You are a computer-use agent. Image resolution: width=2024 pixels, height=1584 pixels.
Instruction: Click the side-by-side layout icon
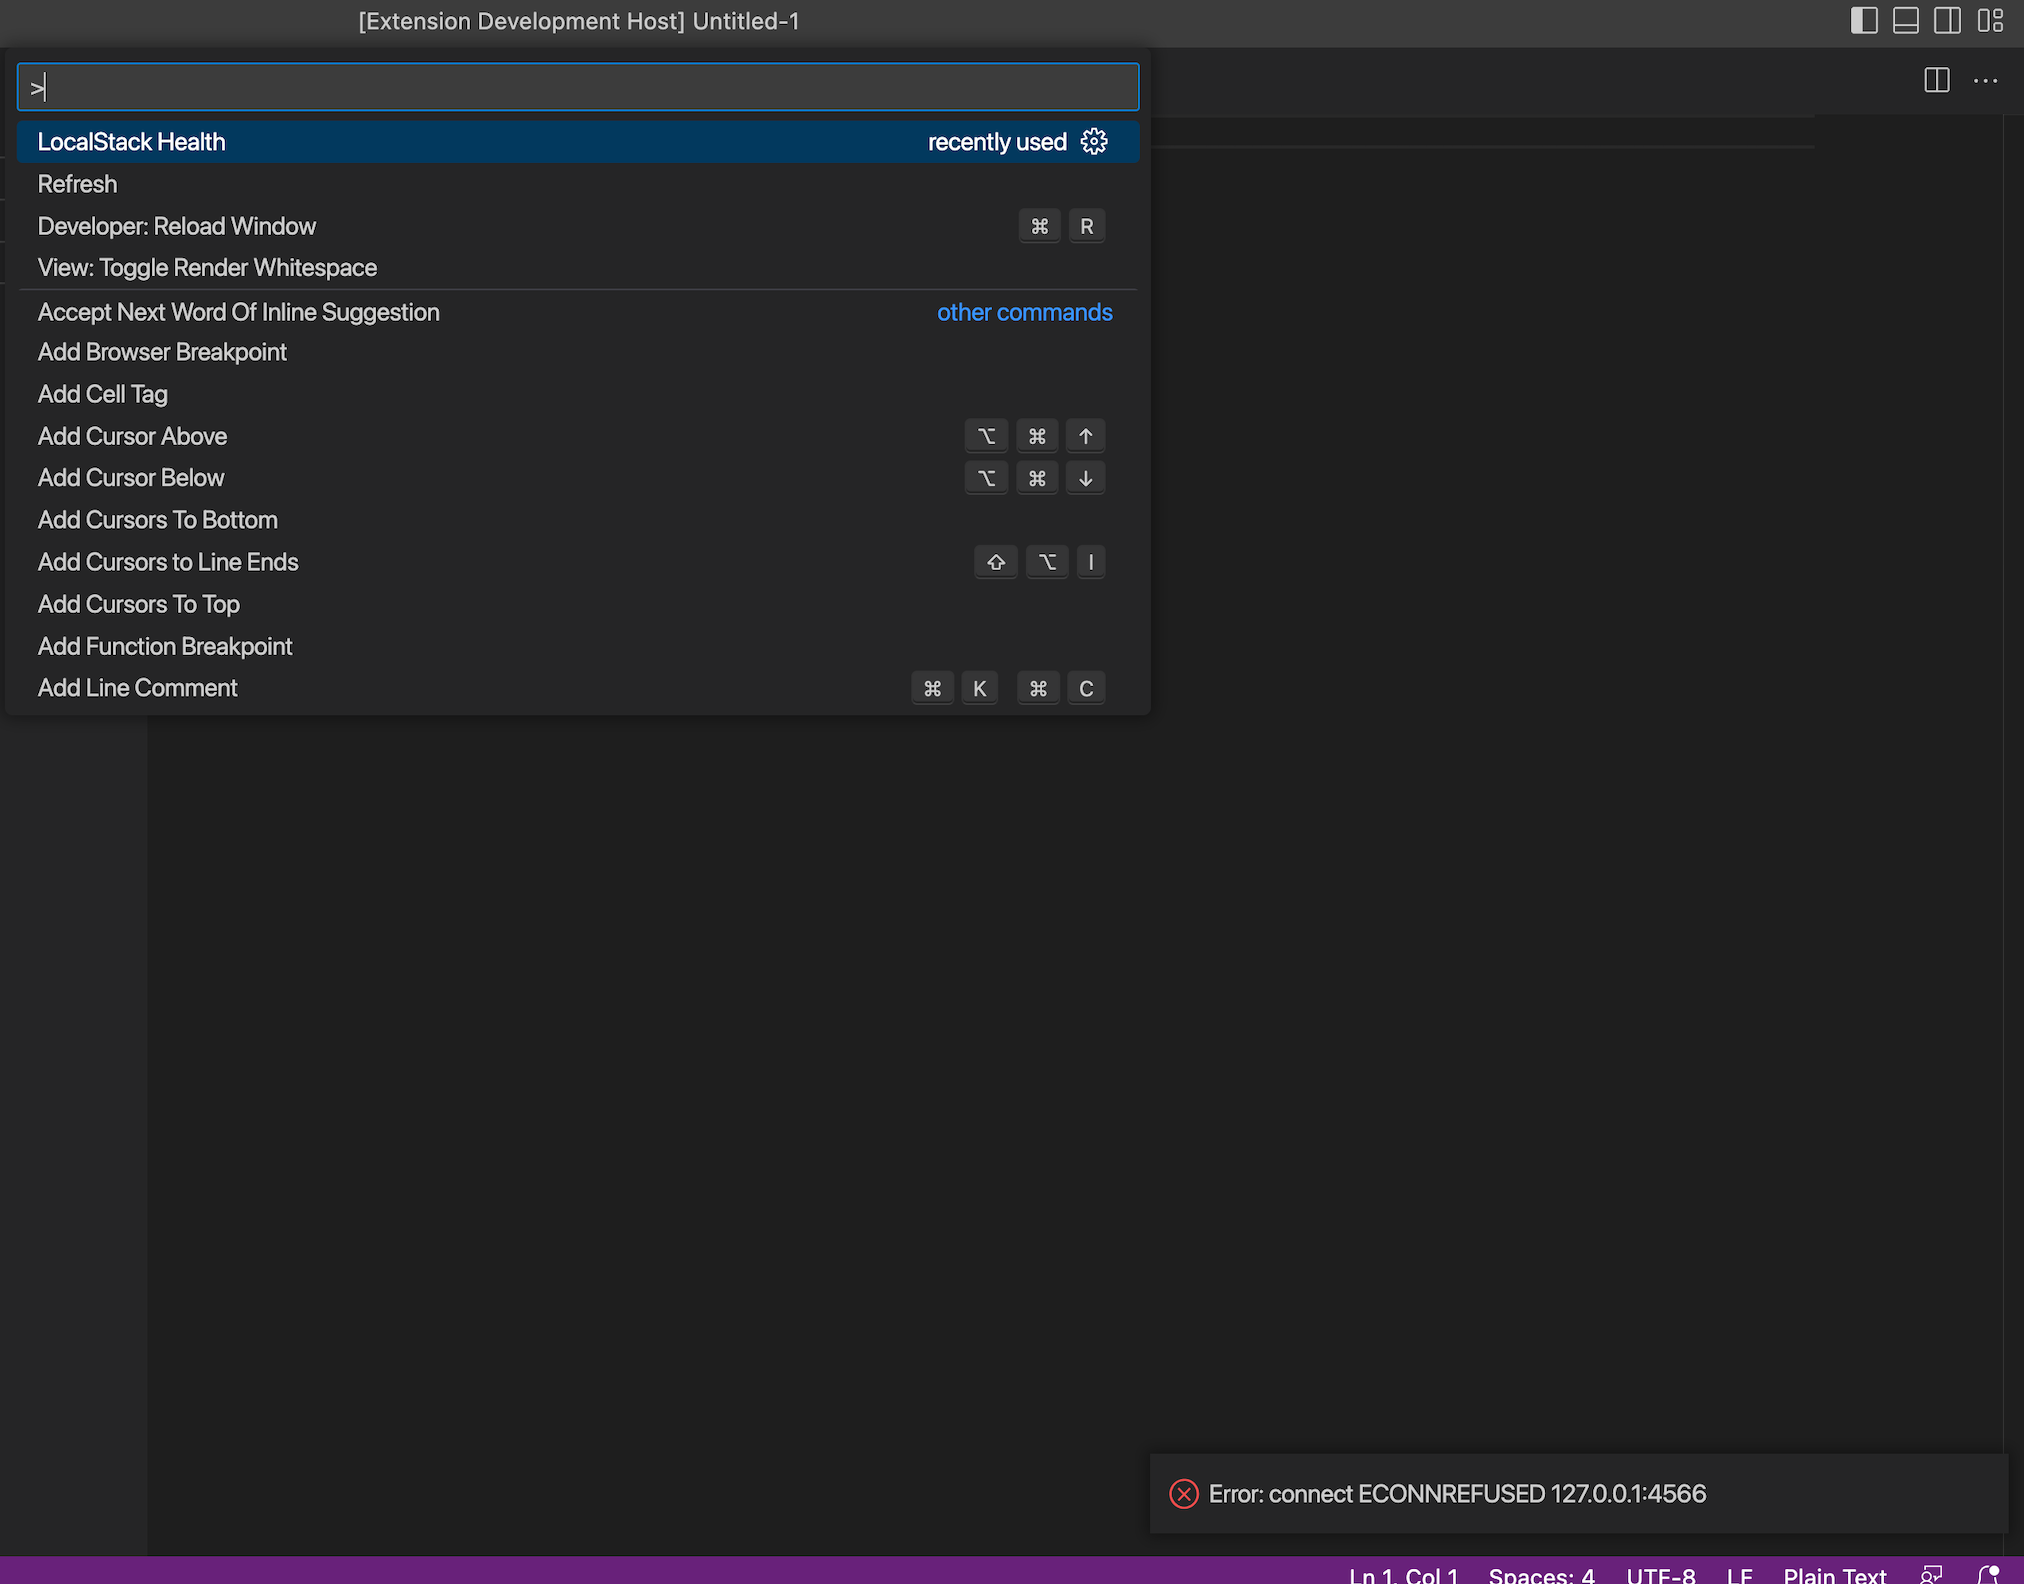1945,20
